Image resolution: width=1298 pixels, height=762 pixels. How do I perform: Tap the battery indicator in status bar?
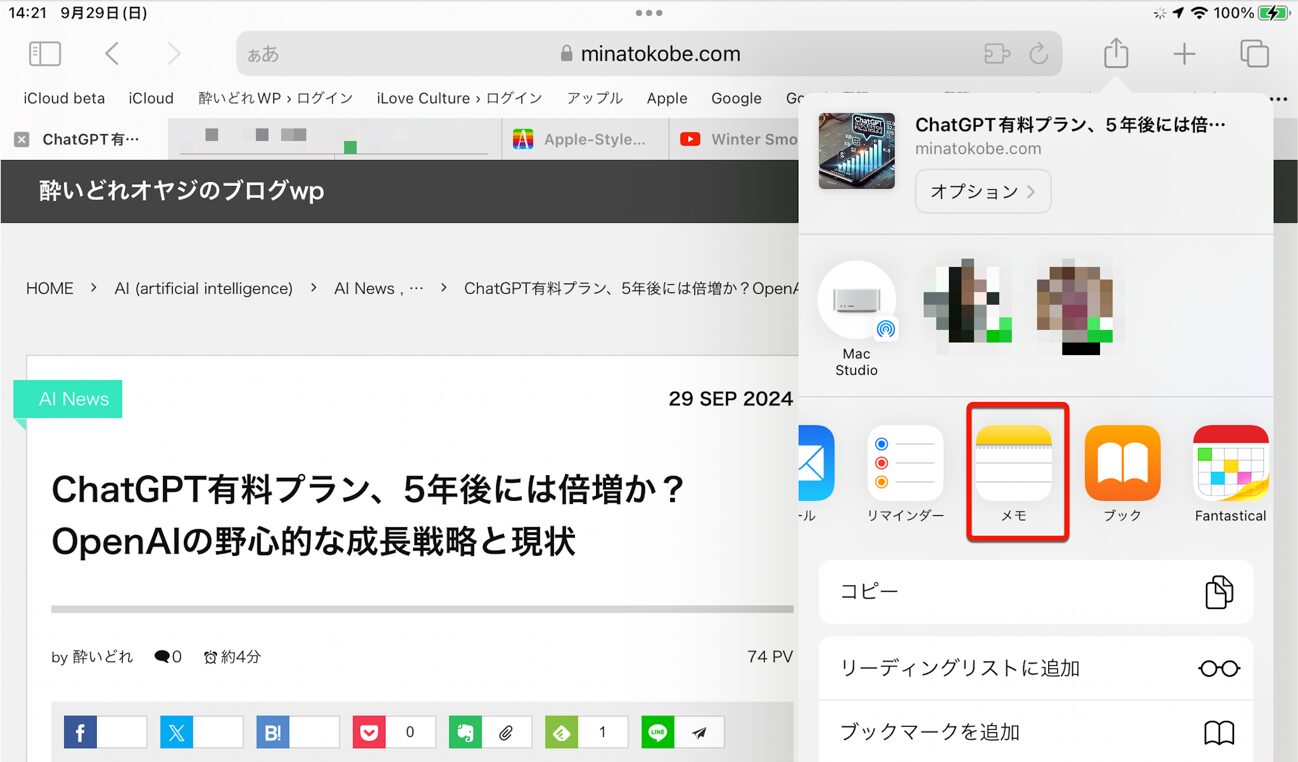[x=1273, y=13]
